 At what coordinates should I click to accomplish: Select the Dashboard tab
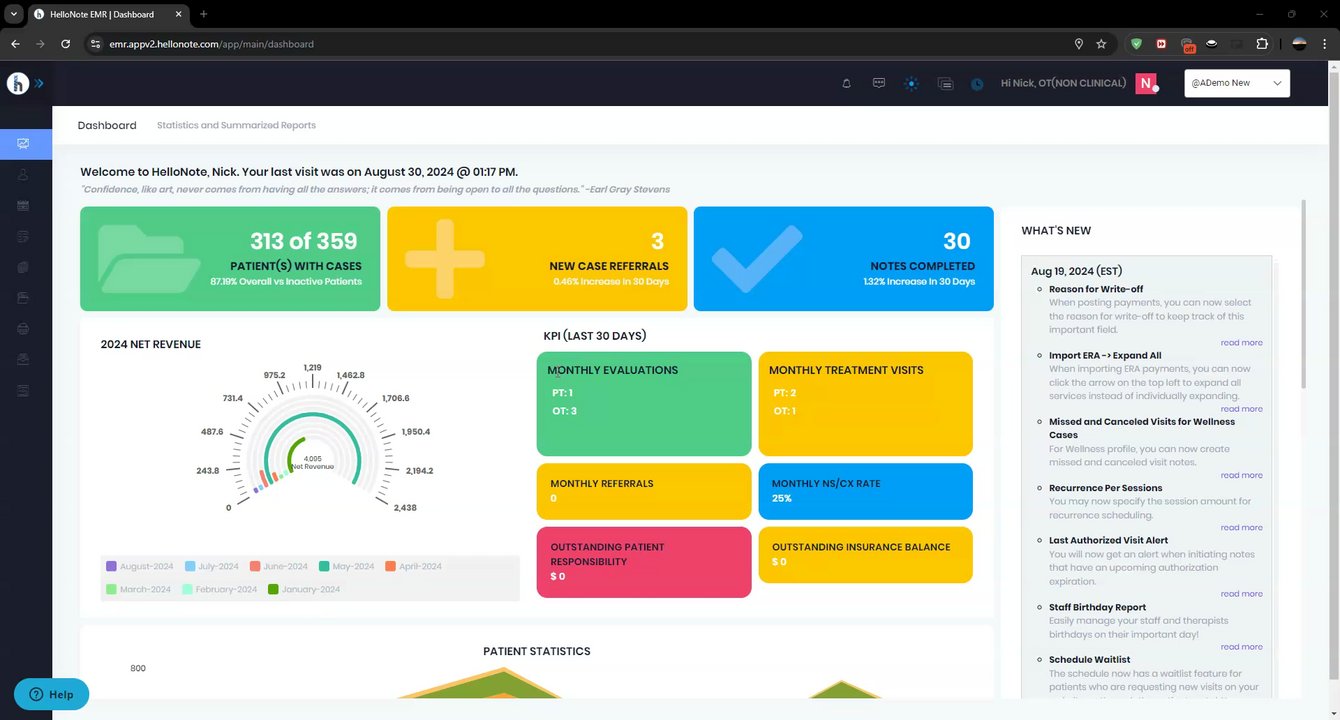pos(107,125)
